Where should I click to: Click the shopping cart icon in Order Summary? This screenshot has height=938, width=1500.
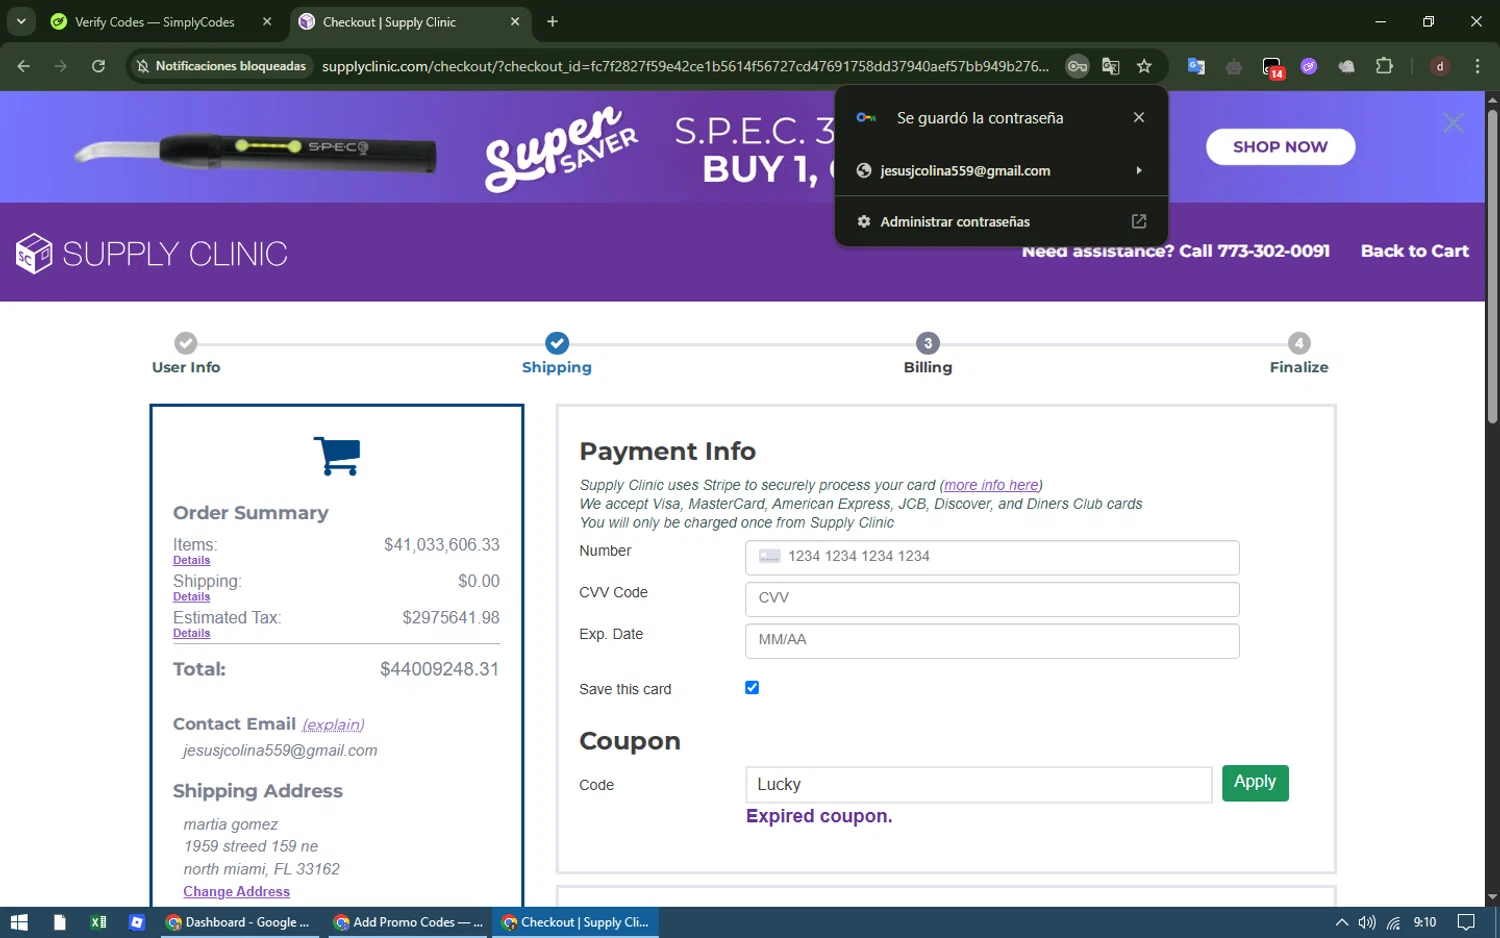point(337,456)
